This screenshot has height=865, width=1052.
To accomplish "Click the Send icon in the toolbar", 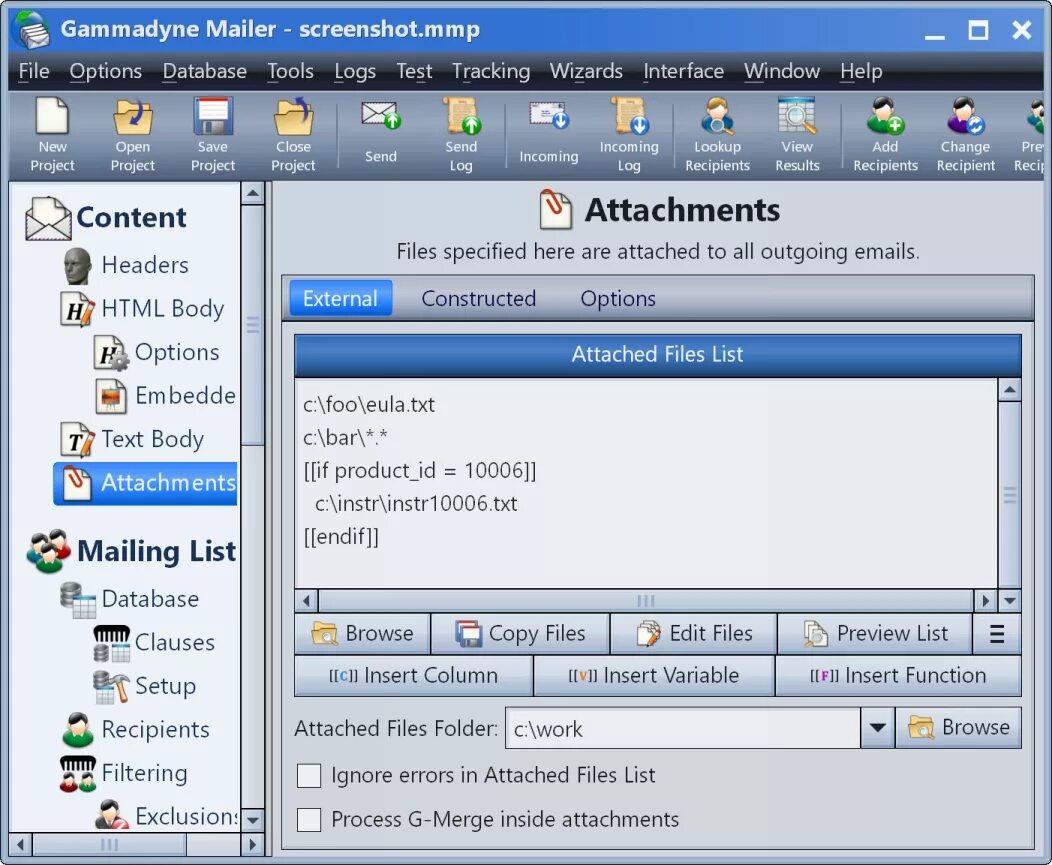I will coord(380,125).
